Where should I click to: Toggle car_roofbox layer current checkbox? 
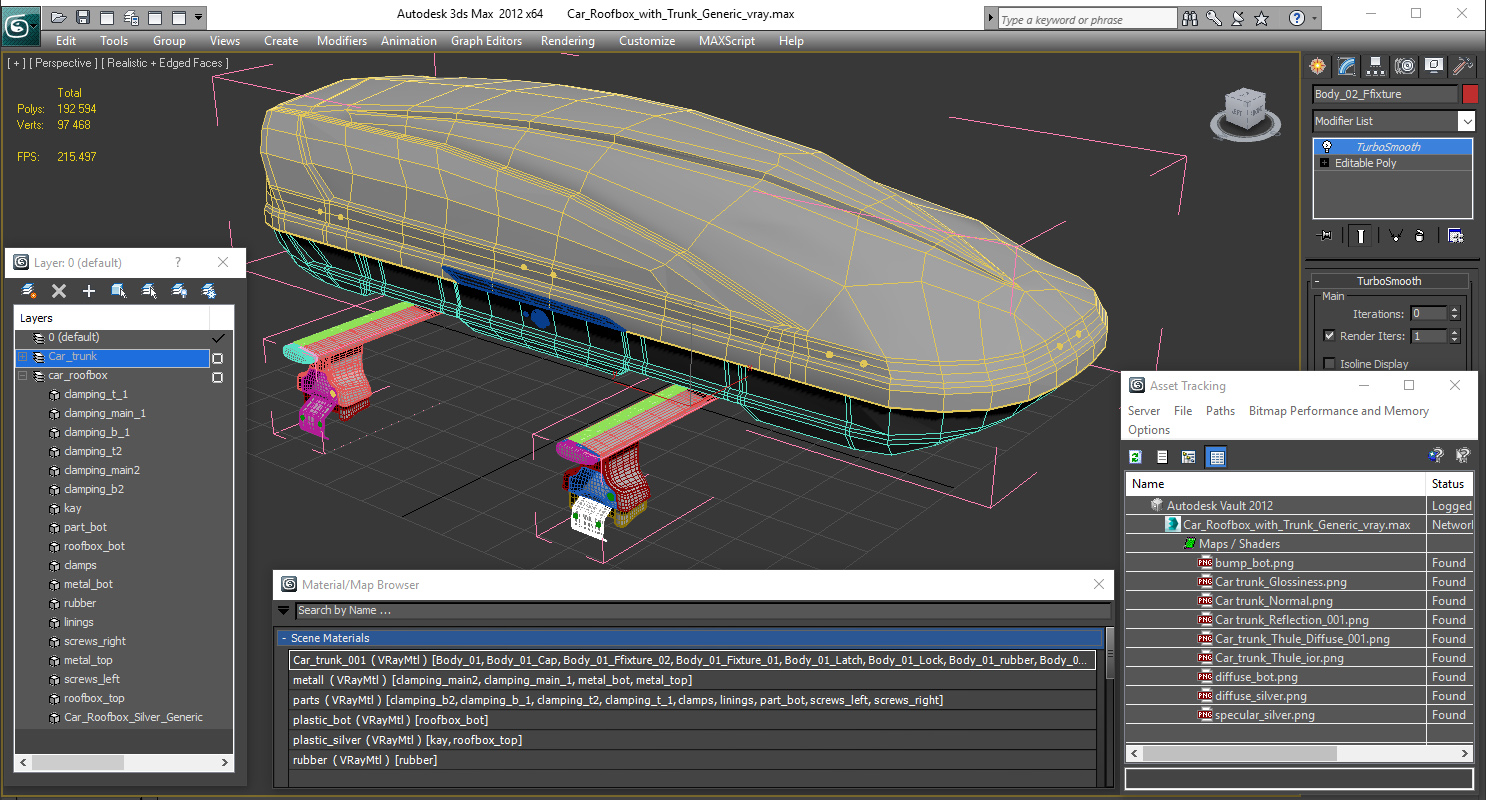[217, 378]
